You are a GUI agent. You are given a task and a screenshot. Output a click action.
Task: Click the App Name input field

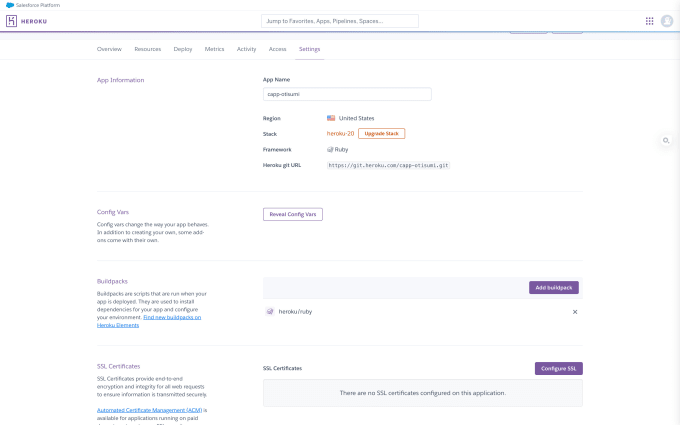347,94
